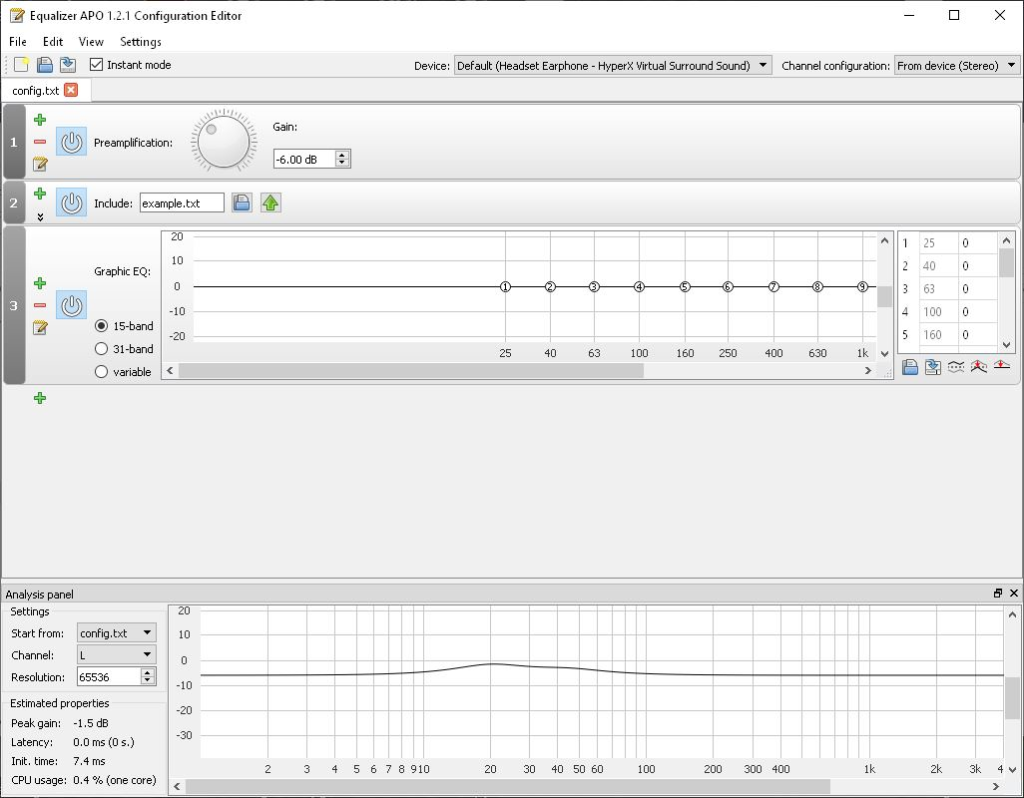
Task: Switch to the config.txt tab
Action: pos(35,91)
